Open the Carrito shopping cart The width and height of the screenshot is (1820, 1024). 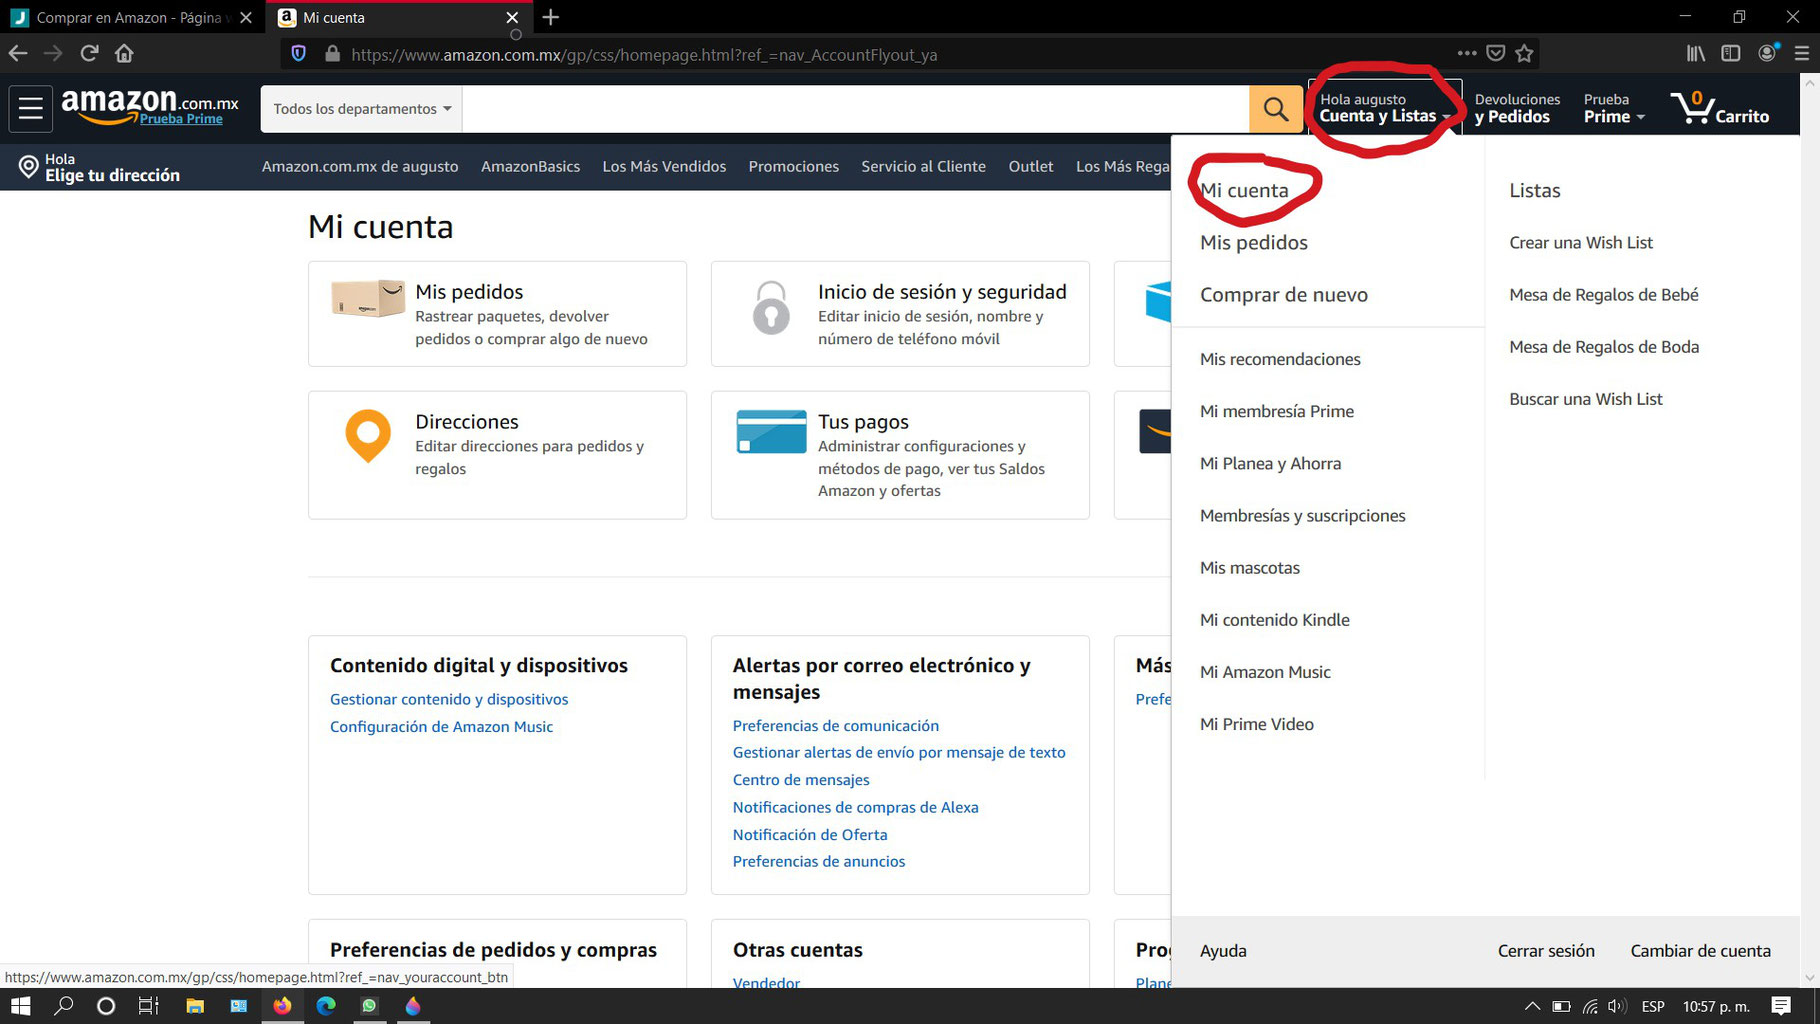click(1720, 108)
